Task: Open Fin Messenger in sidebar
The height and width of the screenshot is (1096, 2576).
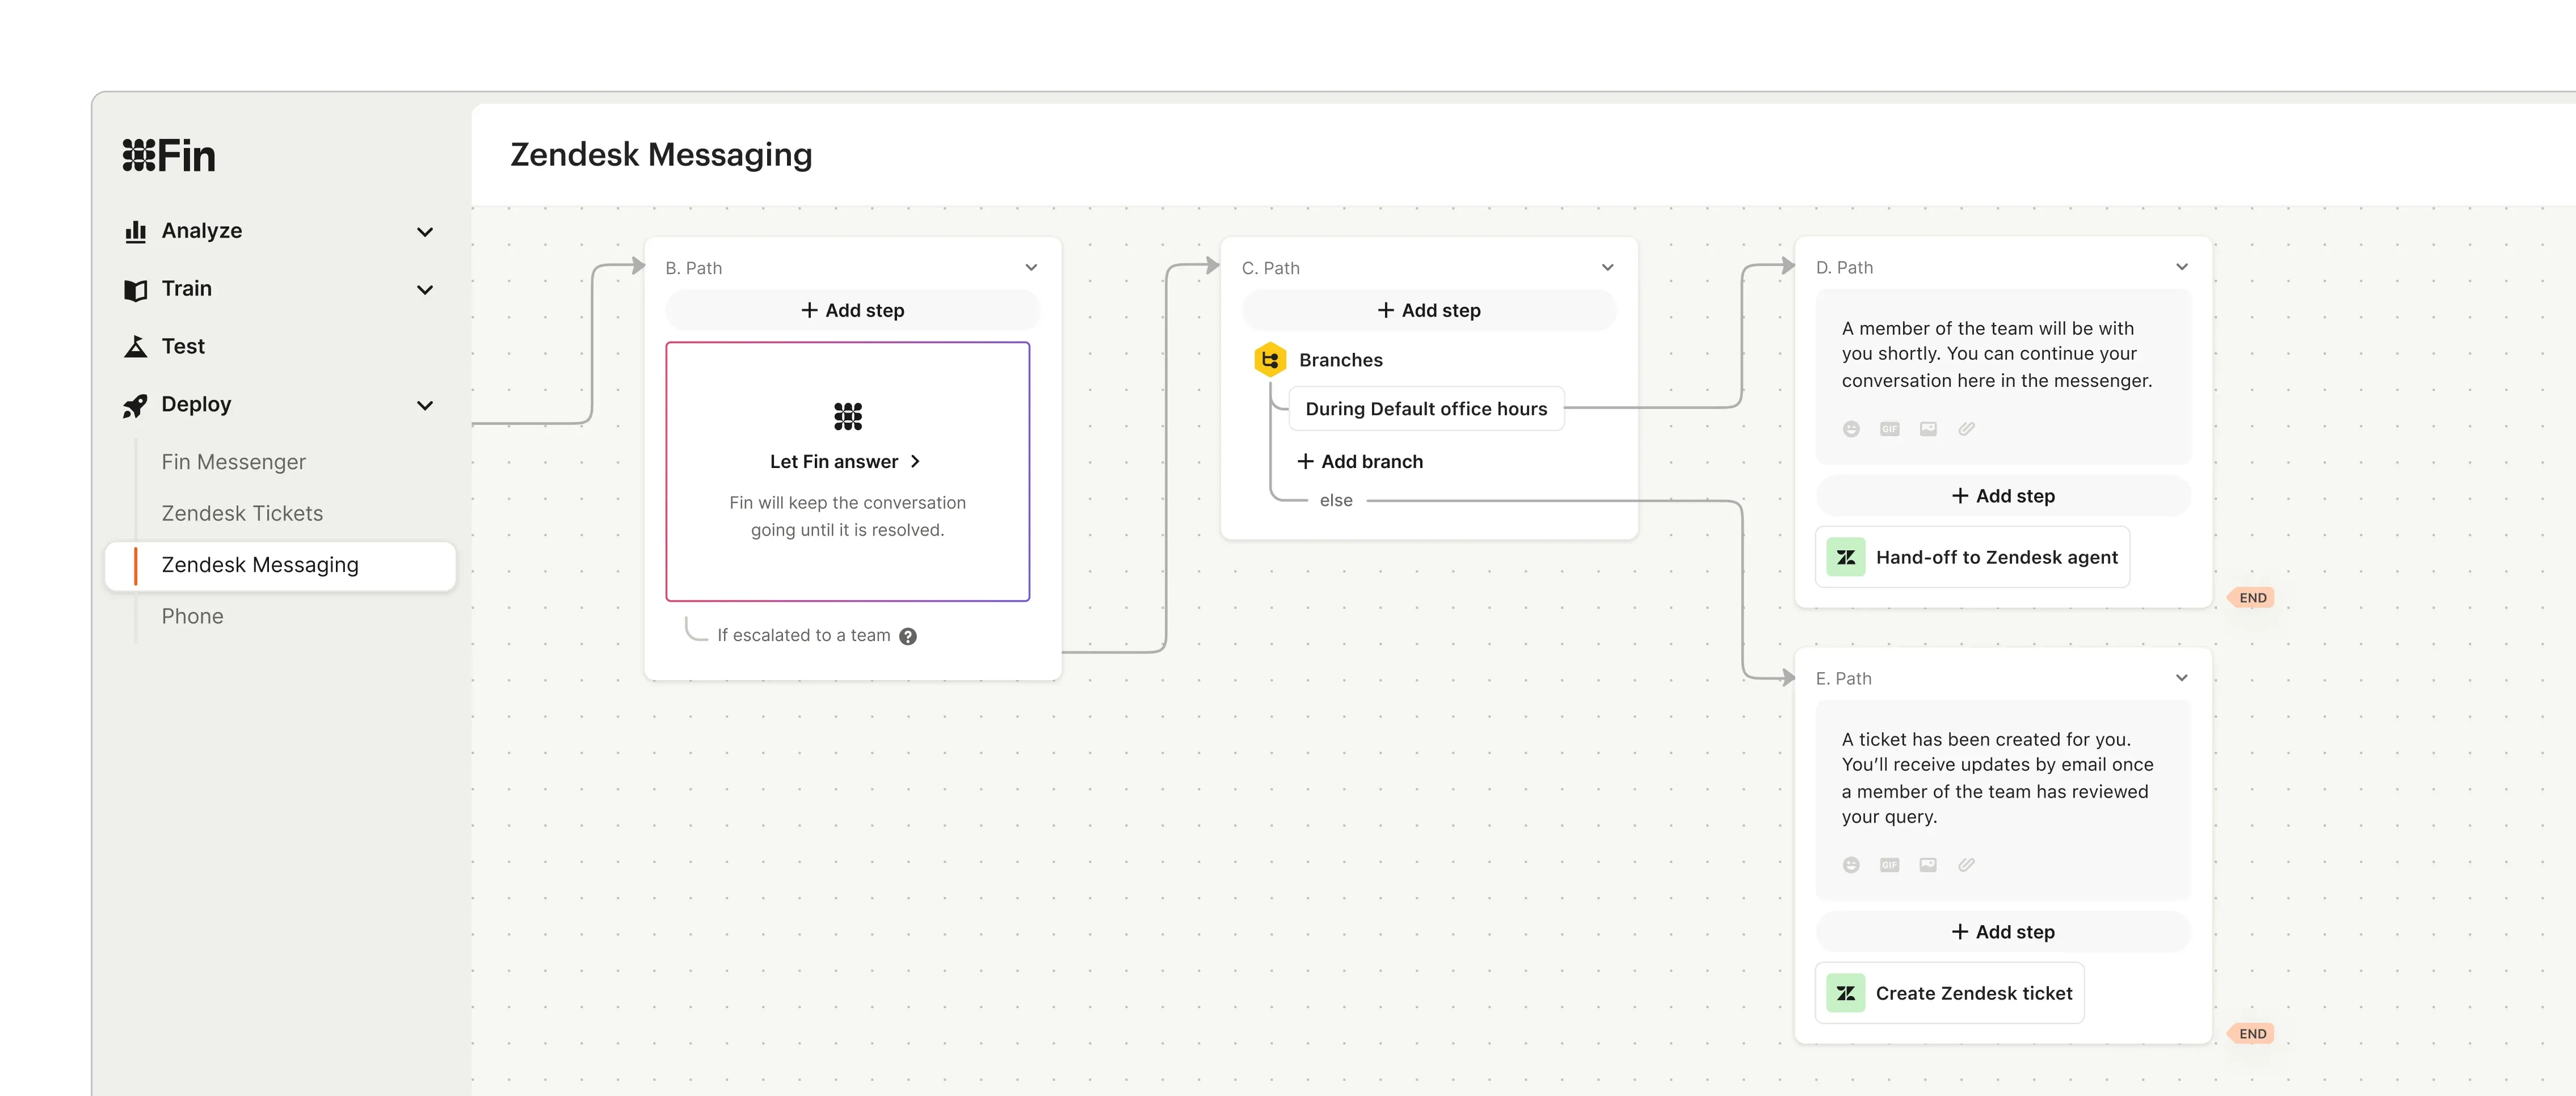Action: click(234, 462)
